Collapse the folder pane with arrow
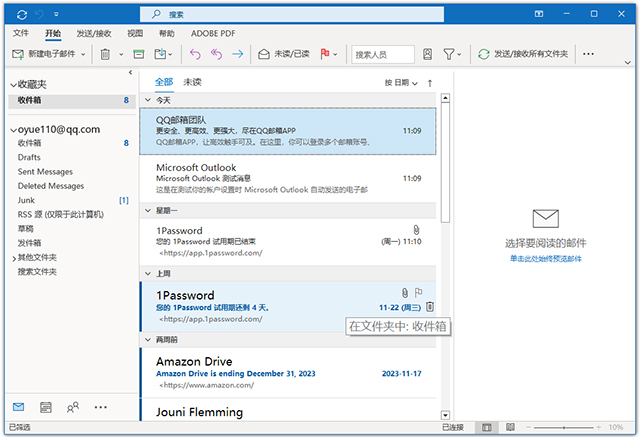This screenshot has height=437, width=640. (x=130, y=72)
